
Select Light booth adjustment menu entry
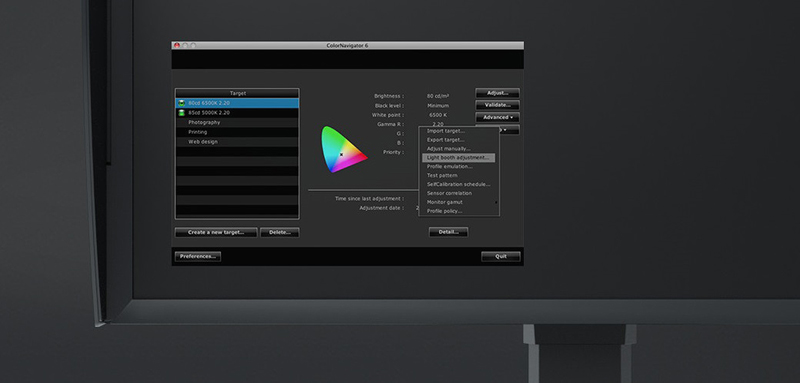tap(458, 158)
